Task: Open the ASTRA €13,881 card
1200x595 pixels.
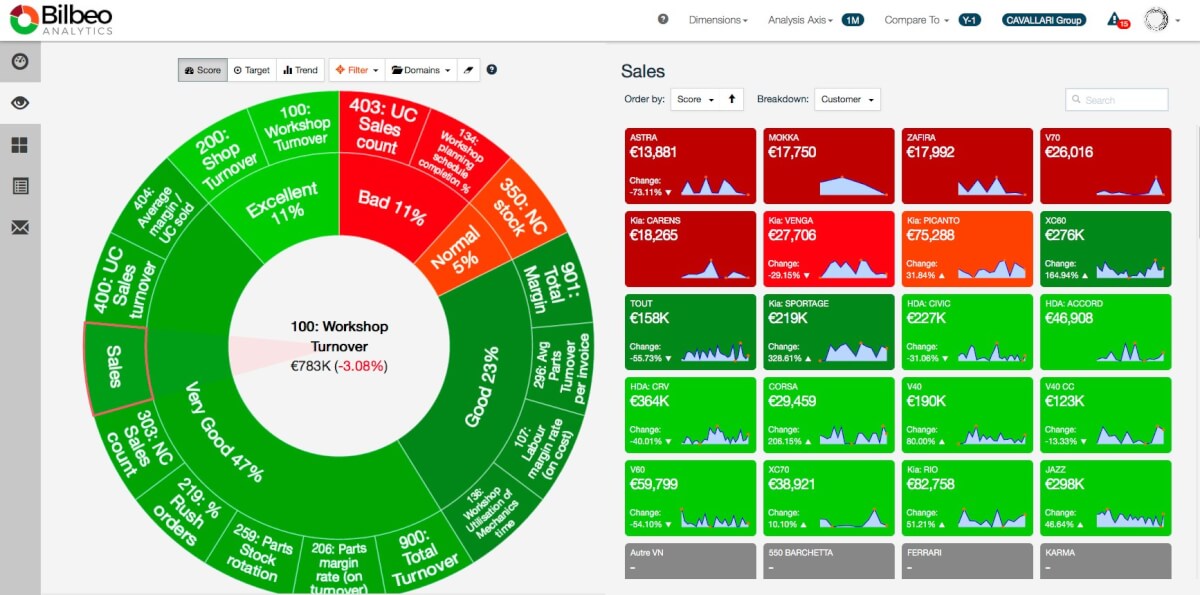Action: 689,166
